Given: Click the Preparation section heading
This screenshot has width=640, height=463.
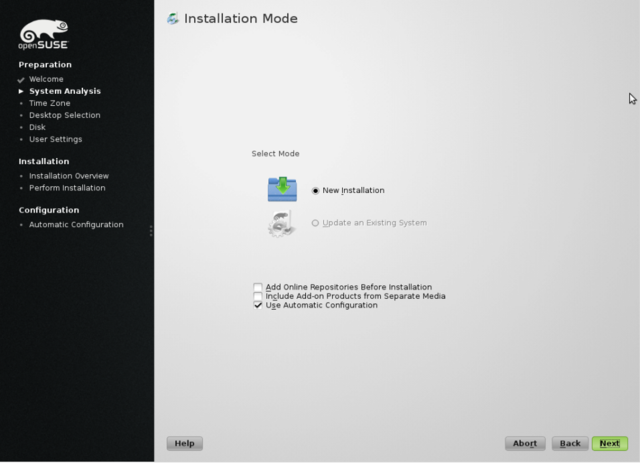Looking at the screenshot, I should click(45, 65).
